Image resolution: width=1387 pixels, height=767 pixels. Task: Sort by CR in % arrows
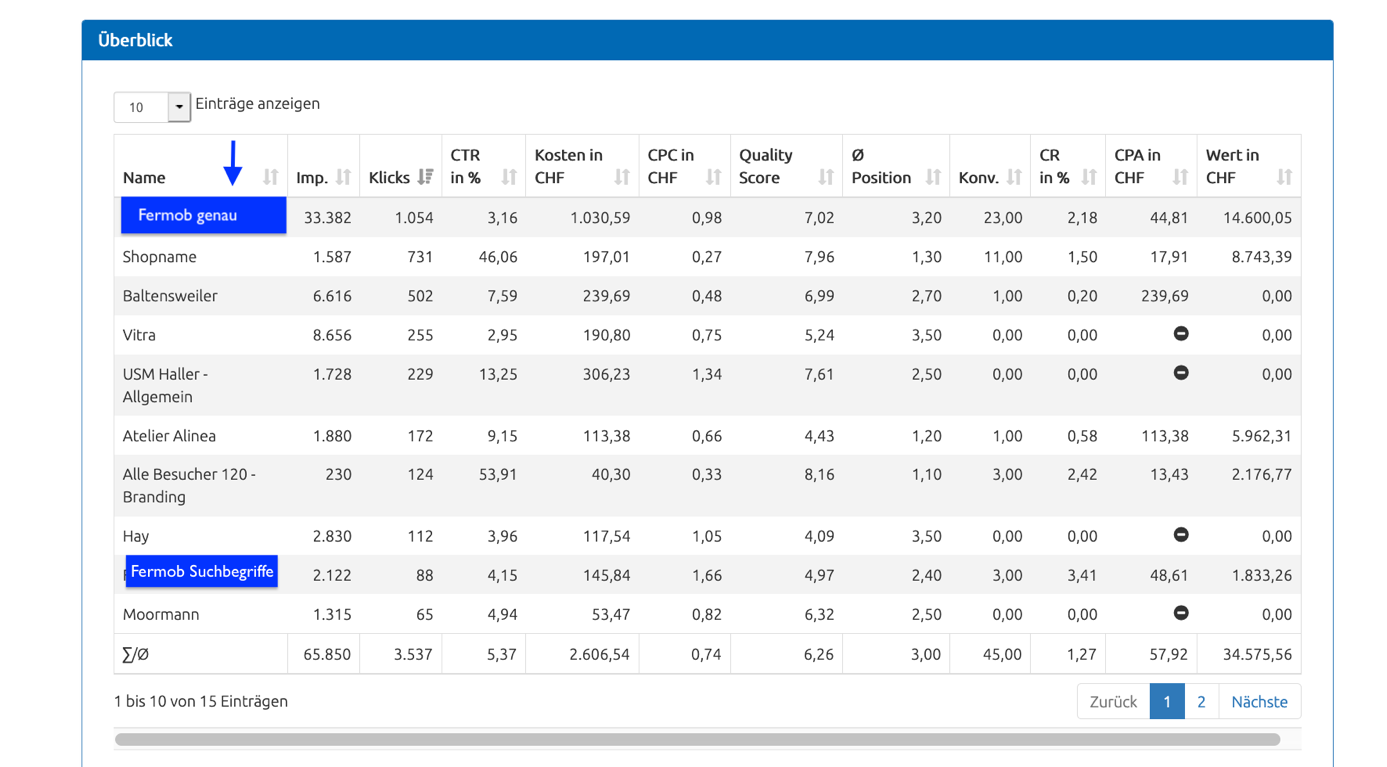pyautogui.click(x=1089, y=177)
